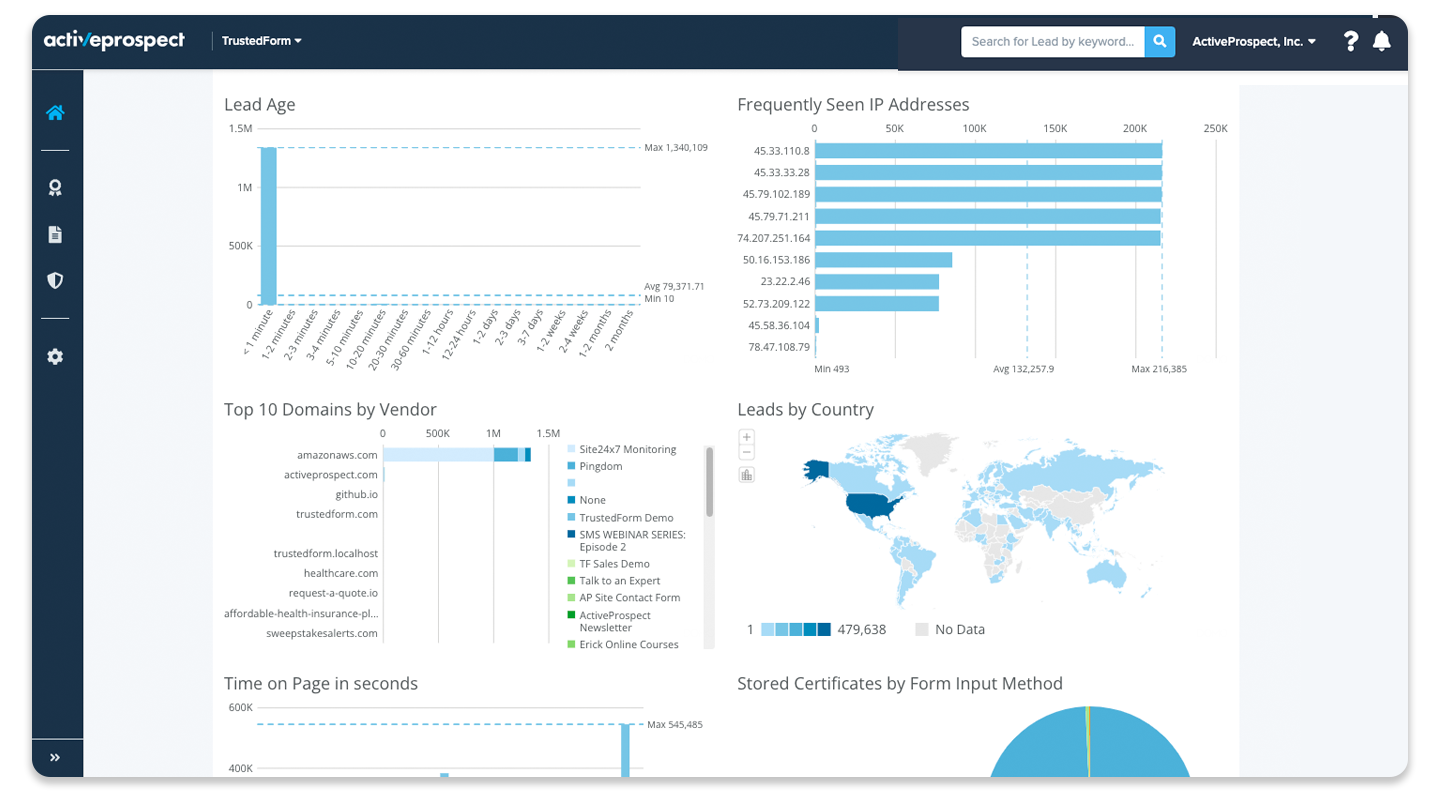The image size is (1440, 796).
Task: Click the magnifier search button
Action: point(1160,41)
